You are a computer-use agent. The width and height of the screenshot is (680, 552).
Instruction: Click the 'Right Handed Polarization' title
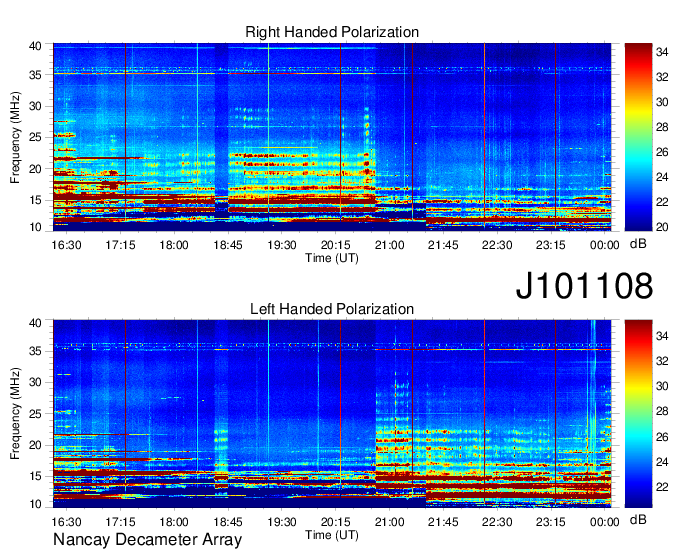point(332,32)
